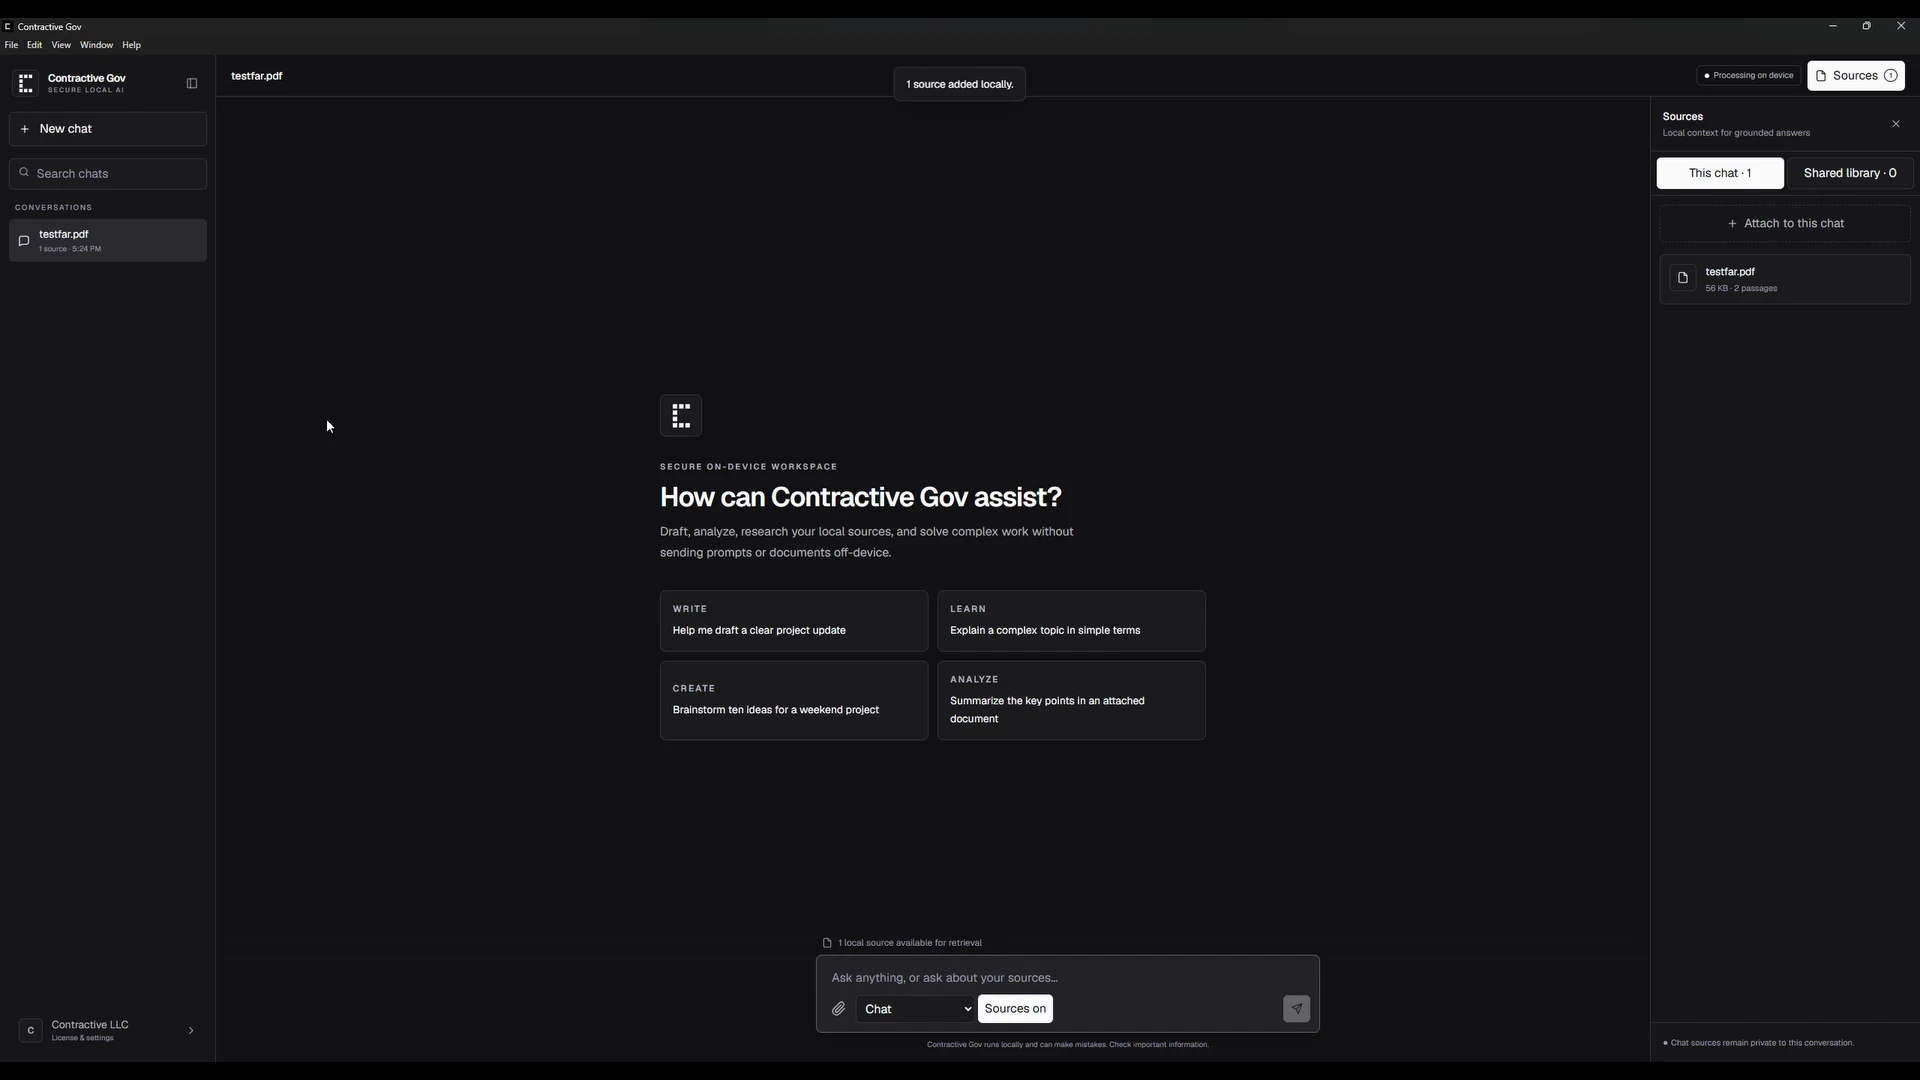Click the chat bubble icon beside testfar.pdf conversation

(24, 241)
